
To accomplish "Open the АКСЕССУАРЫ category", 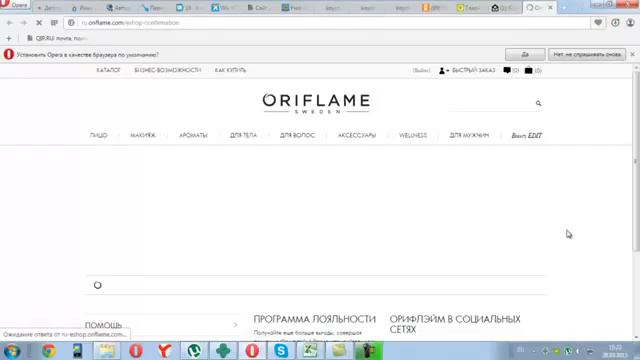I will pyautogui.click(x=357, y=135).
